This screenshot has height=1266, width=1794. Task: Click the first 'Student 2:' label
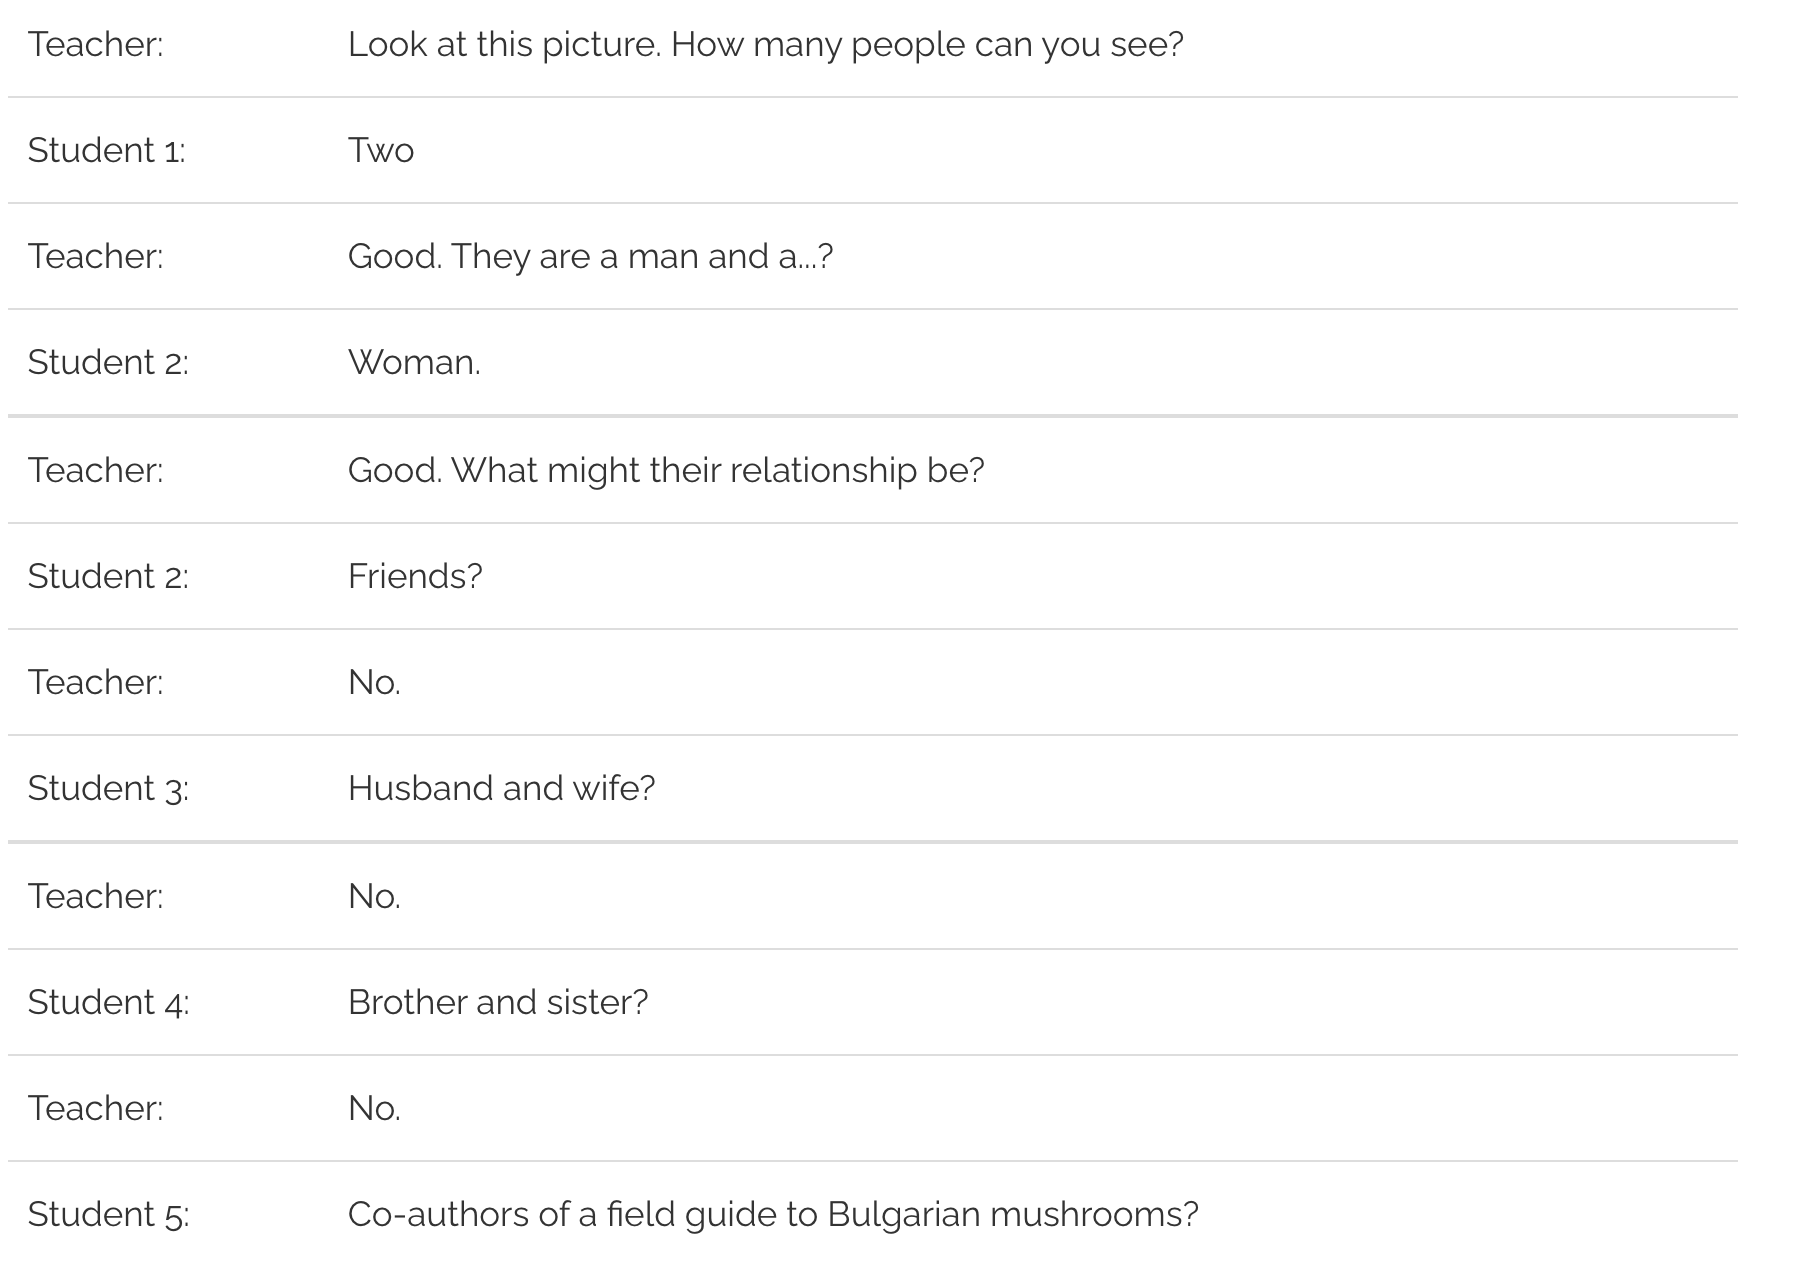pyautogui.click(x=107, y=362)
